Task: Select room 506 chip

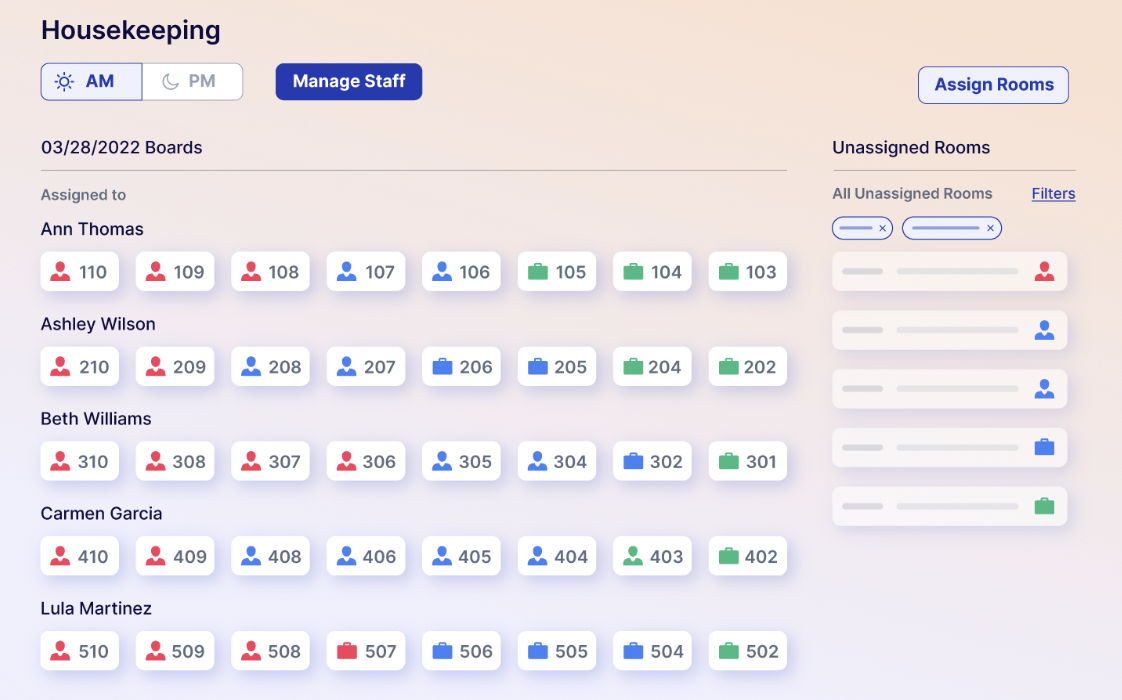Action: point(462,651)
